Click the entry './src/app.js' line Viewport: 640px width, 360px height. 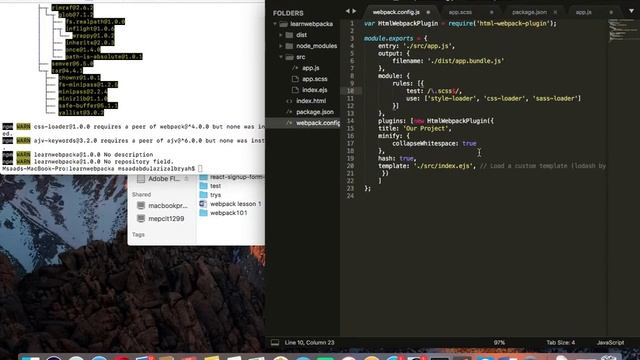[x=416, y=46]
